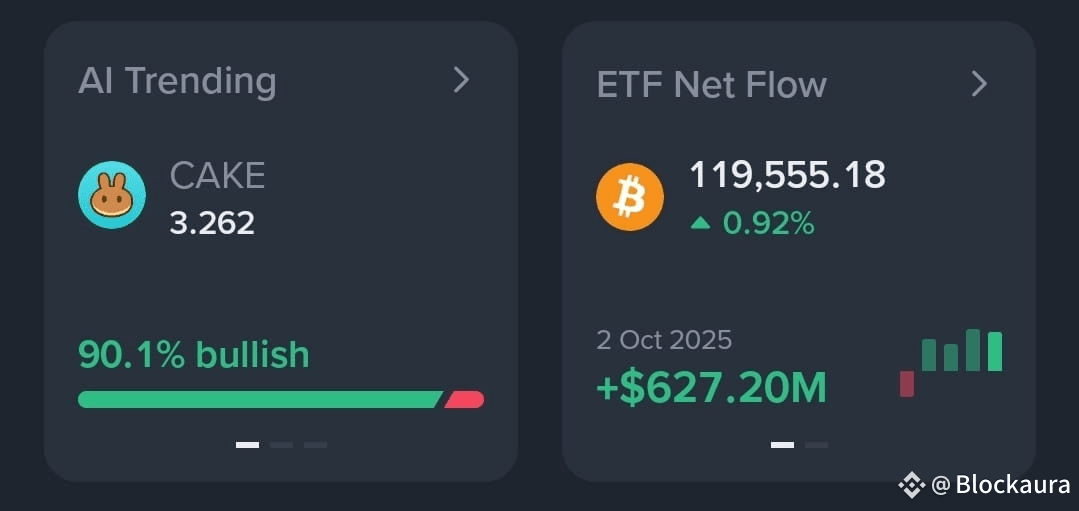1079x511 pixels.
Task: Click the +$627.20M net flow value
Action: 711,388
